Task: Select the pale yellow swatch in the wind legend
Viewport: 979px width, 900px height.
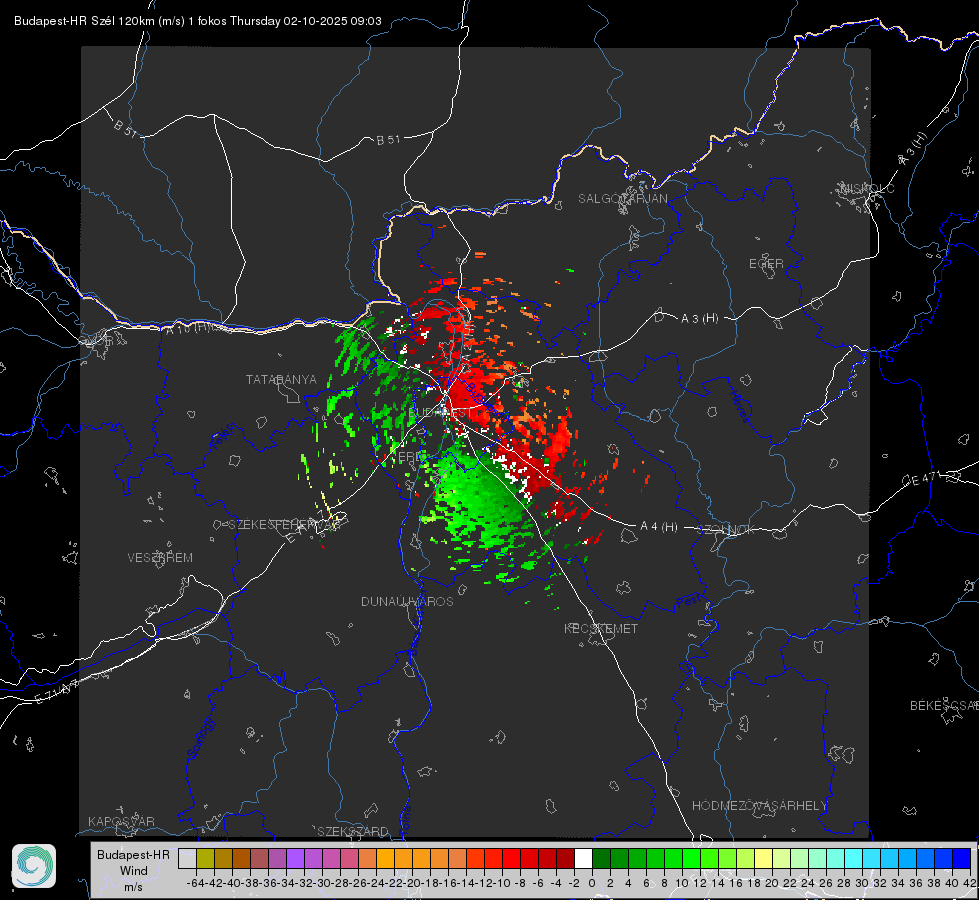Action: coord(763,859)
